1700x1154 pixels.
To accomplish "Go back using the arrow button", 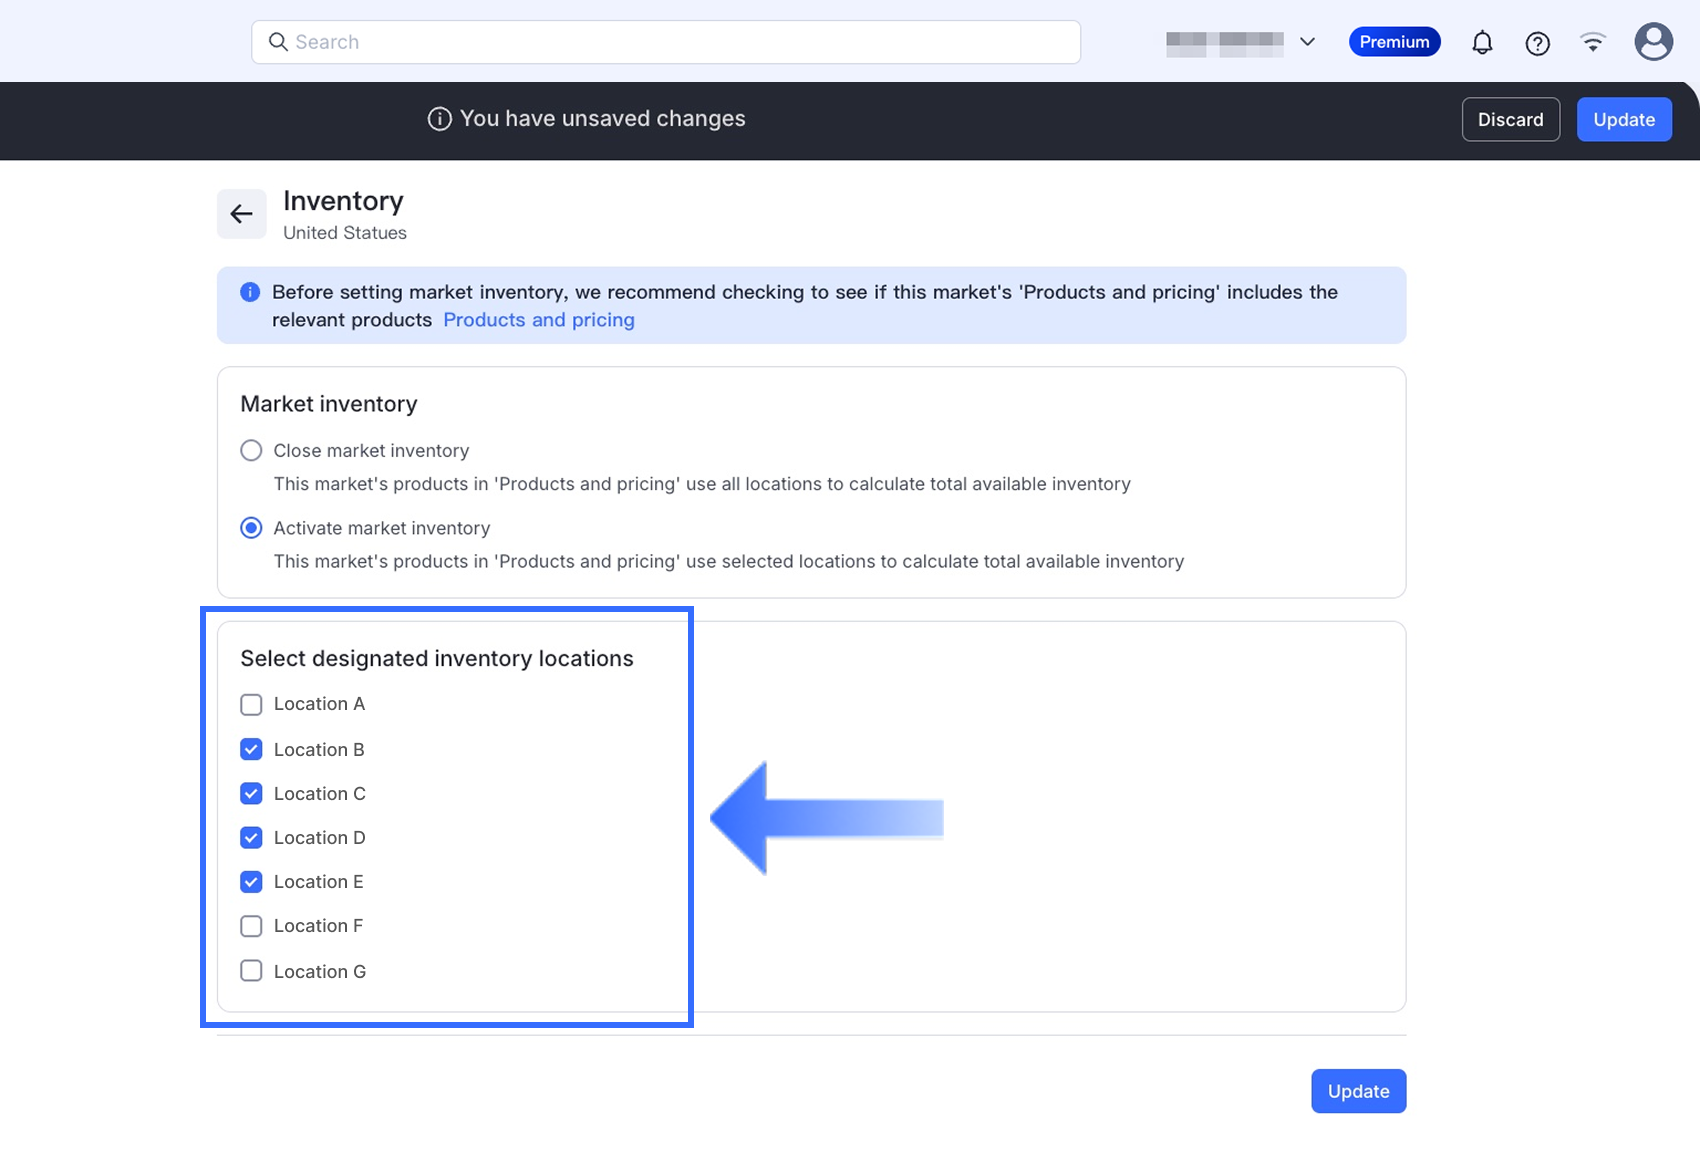I will [242, 214].
